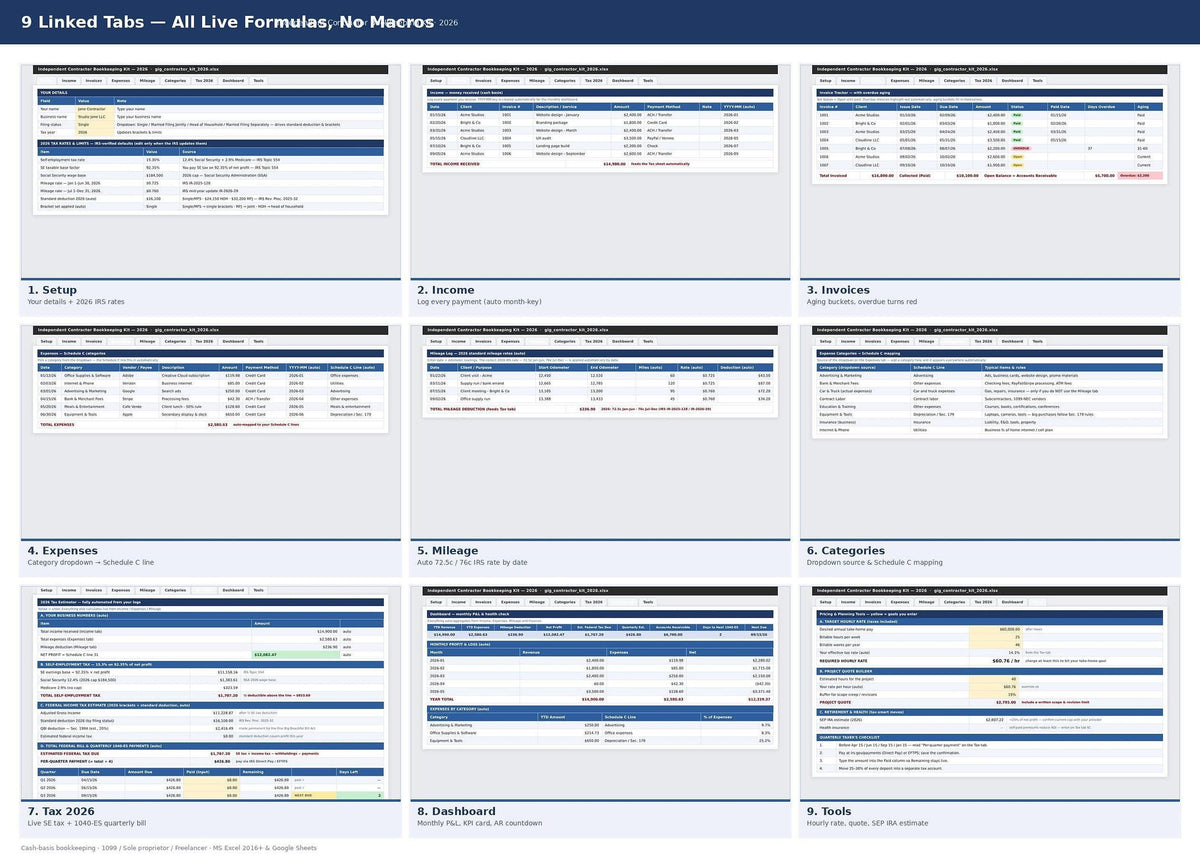Screen dimensions: 1200x857
Task: Open category dropdown 'Office Supplies & Software' in Expenses
Action: [x=91, y=375]
